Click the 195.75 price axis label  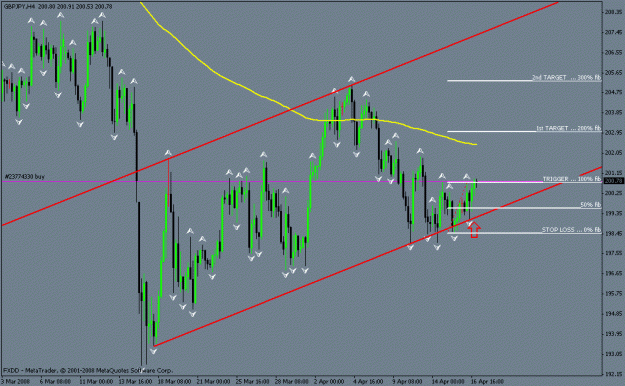[613, 293]
